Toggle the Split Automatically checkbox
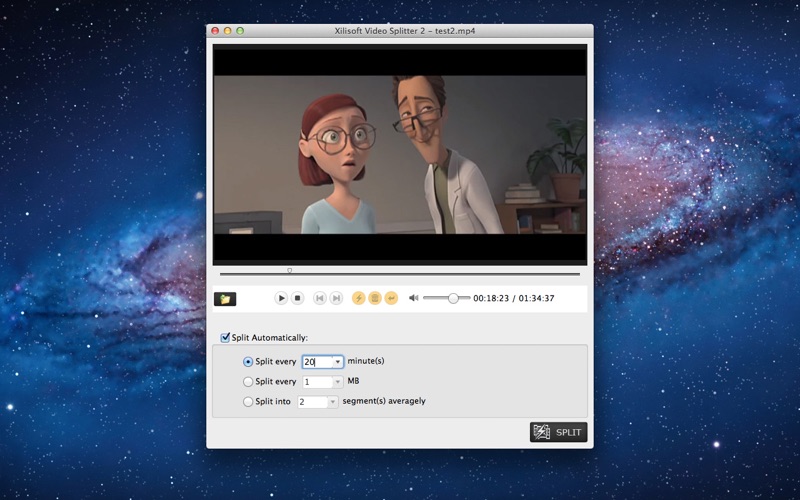800x500 pixels. click(225, 337)
